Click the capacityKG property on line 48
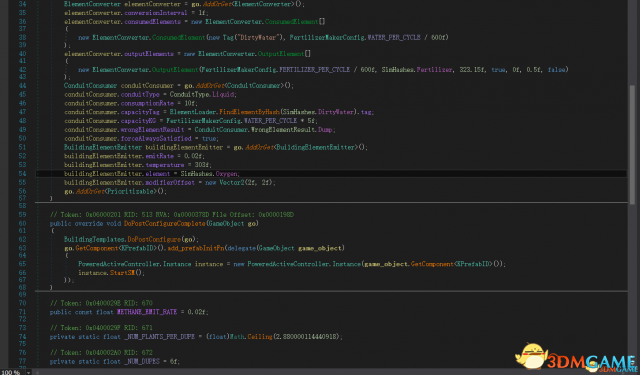 [x=138, y=121]
